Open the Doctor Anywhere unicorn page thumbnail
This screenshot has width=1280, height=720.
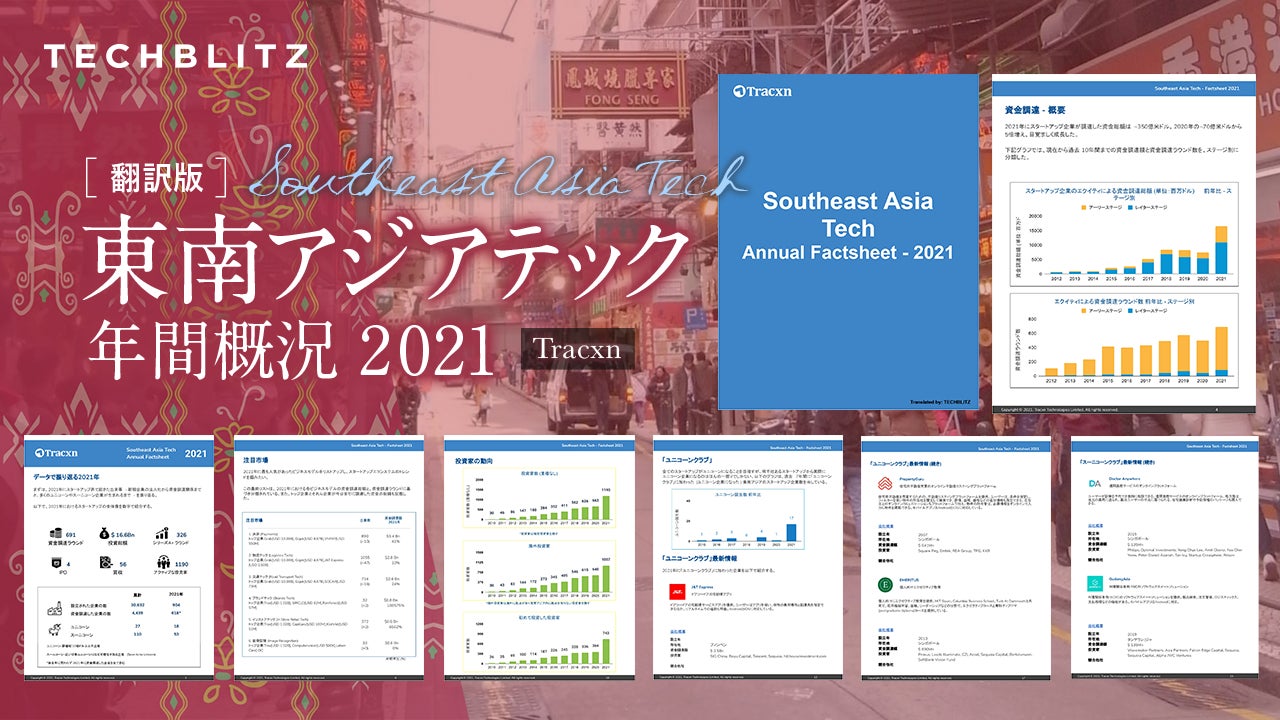click(x=1164, y=558)
